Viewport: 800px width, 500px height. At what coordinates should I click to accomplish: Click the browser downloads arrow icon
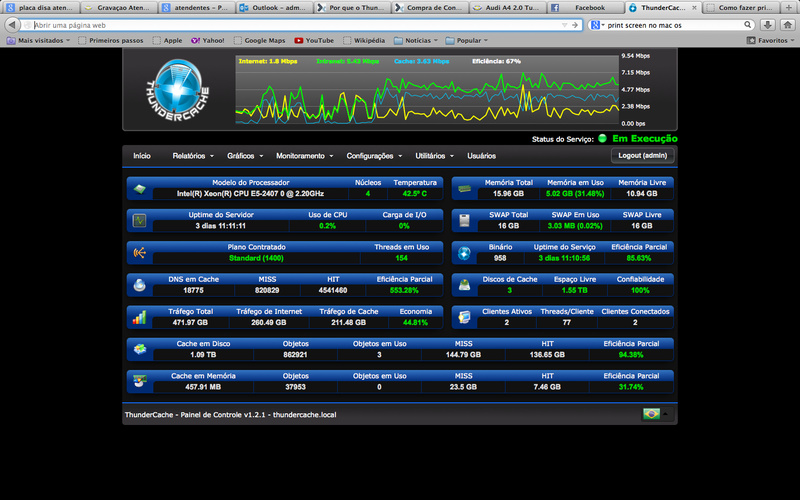(x=768, y=24)
